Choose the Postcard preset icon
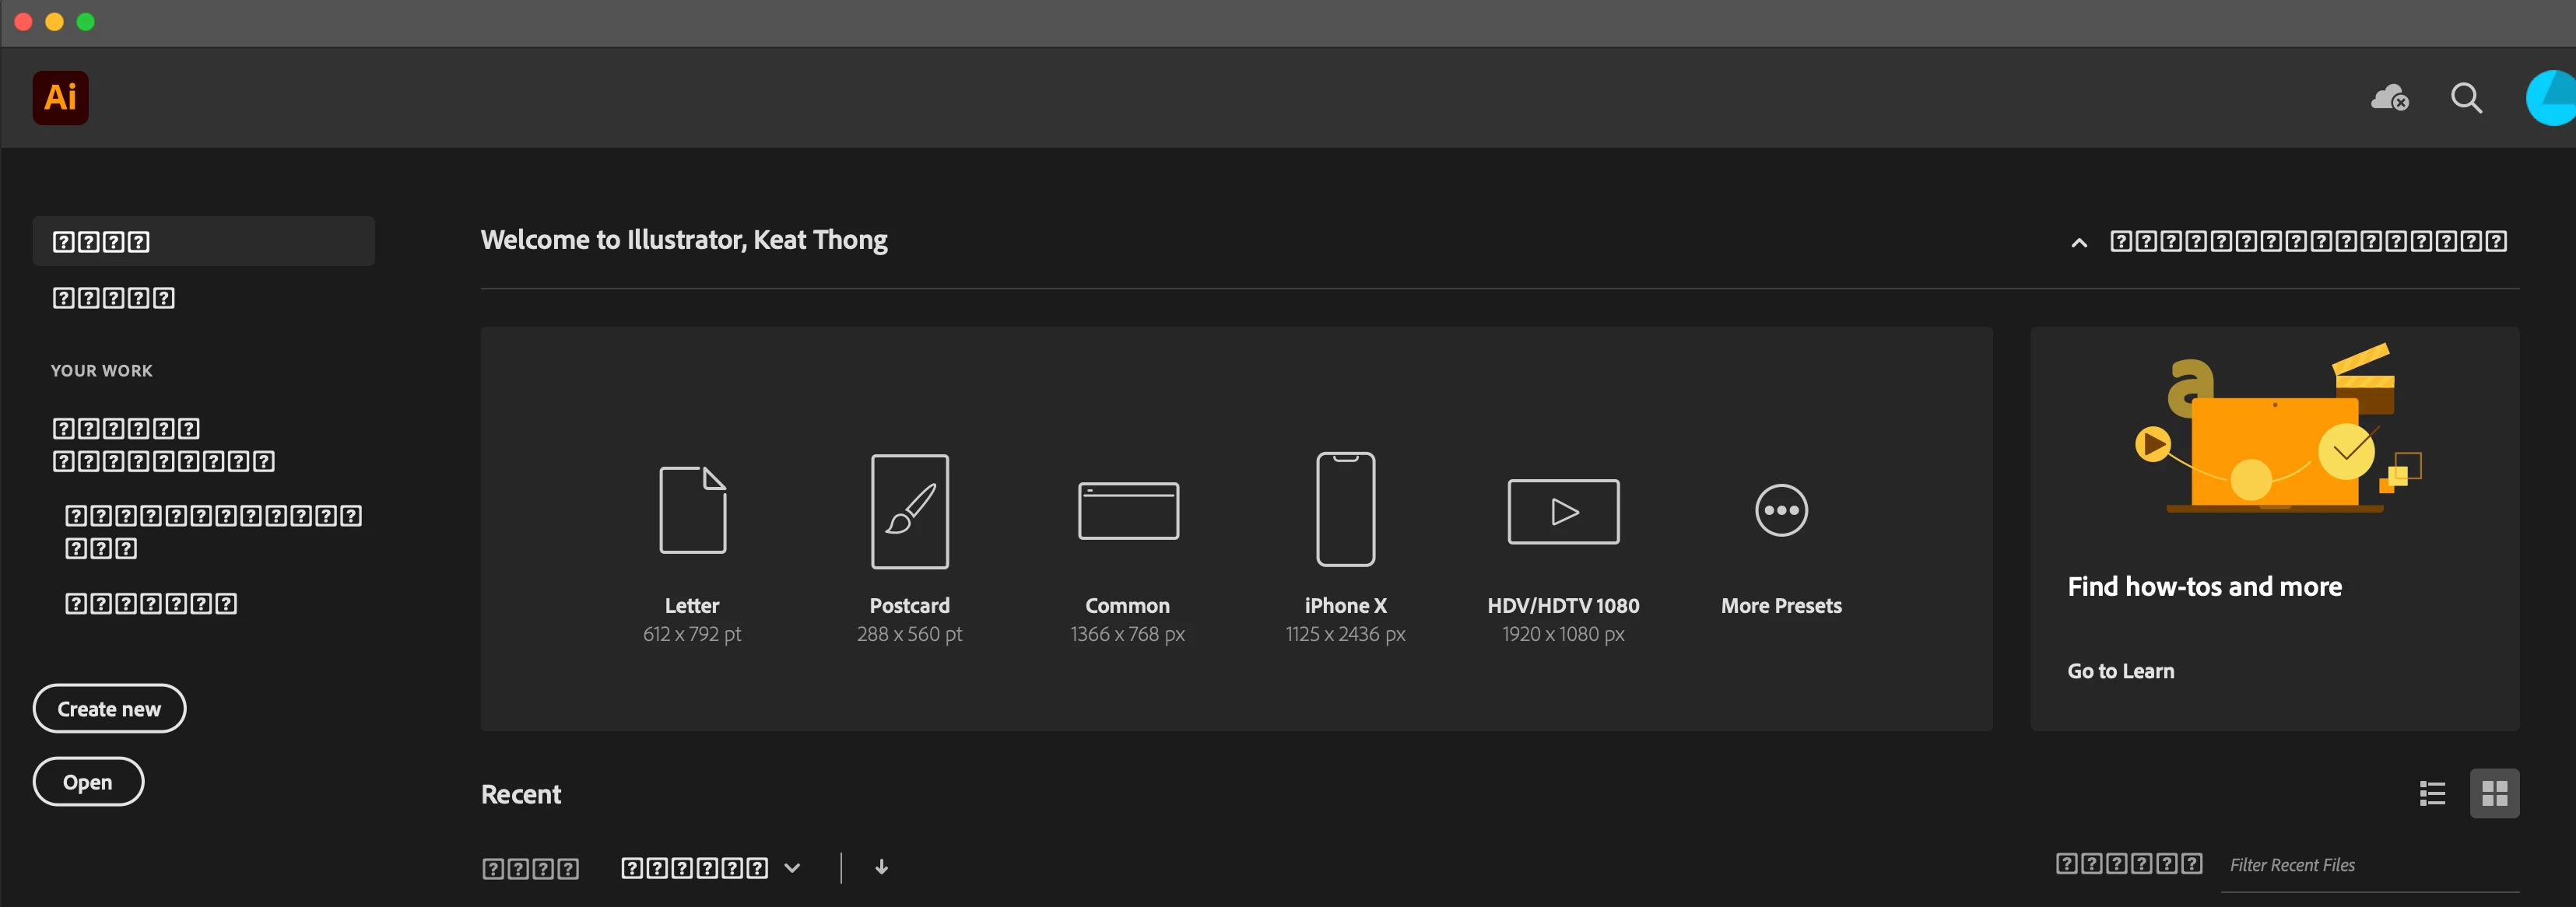The height and width of the screenshot is (907, 2576). point(909,511)
